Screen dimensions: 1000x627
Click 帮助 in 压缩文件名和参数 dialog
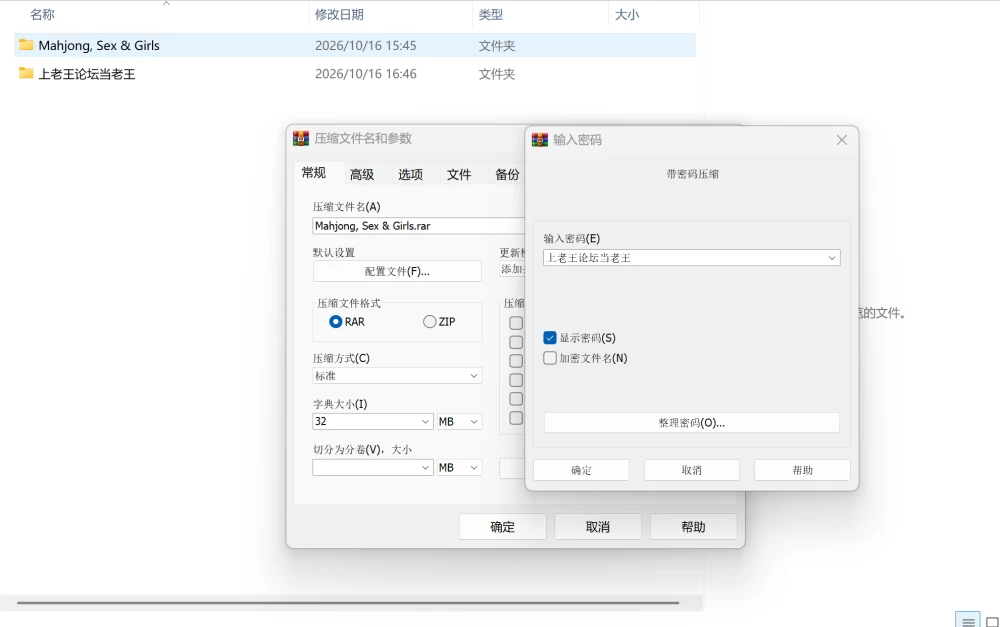coord(693,527)
